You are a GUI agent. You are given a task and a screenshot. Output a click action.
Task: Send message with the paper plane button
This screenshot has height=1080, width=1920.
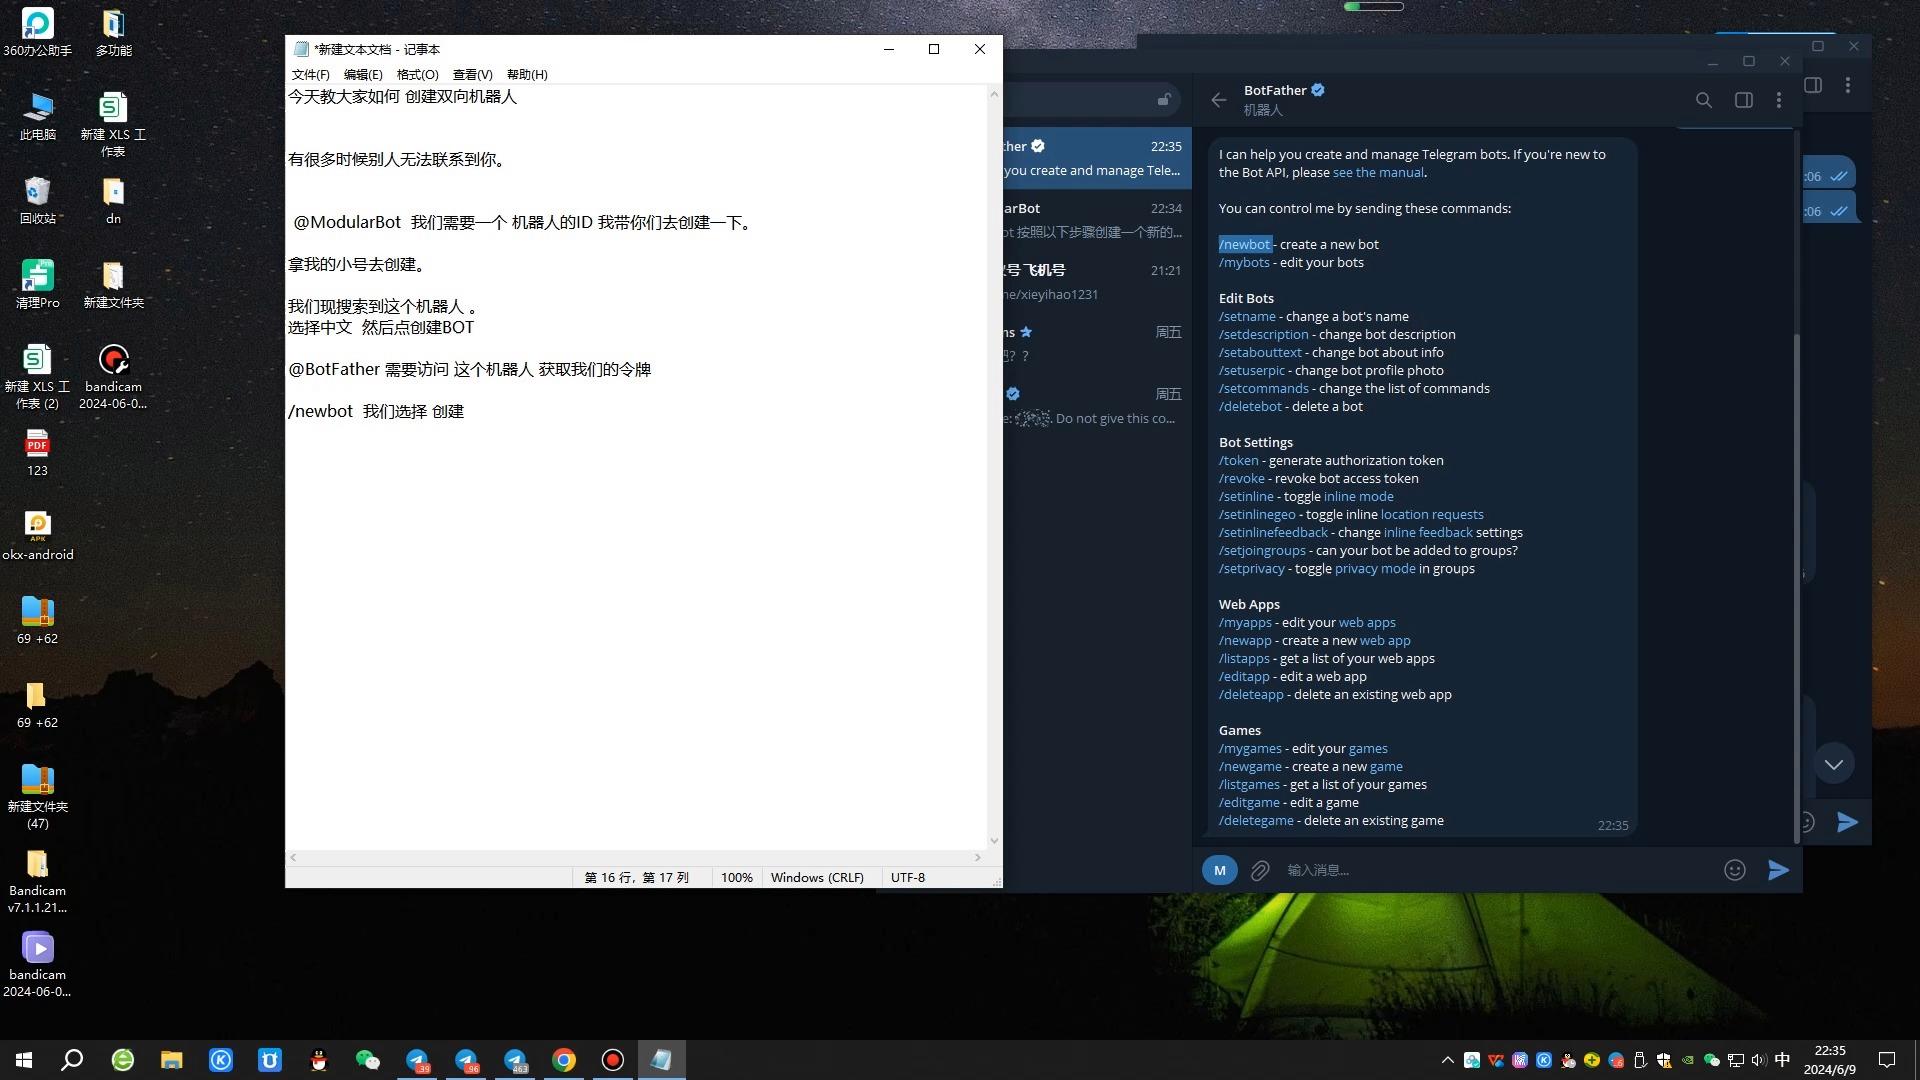click(1778, 870)
